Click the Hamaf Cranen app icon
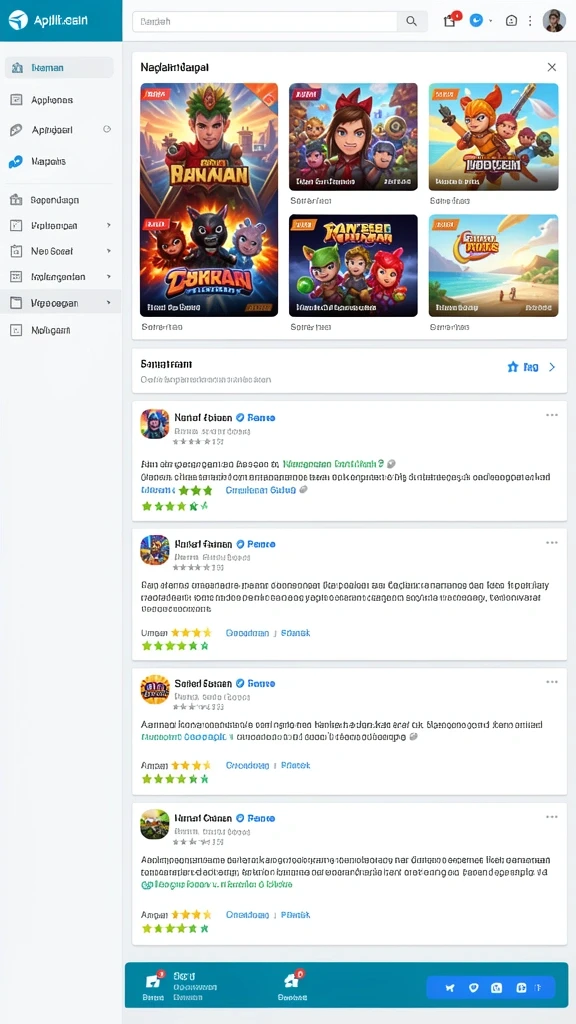This screenshot has width=576, height=1024. point(155,824)
